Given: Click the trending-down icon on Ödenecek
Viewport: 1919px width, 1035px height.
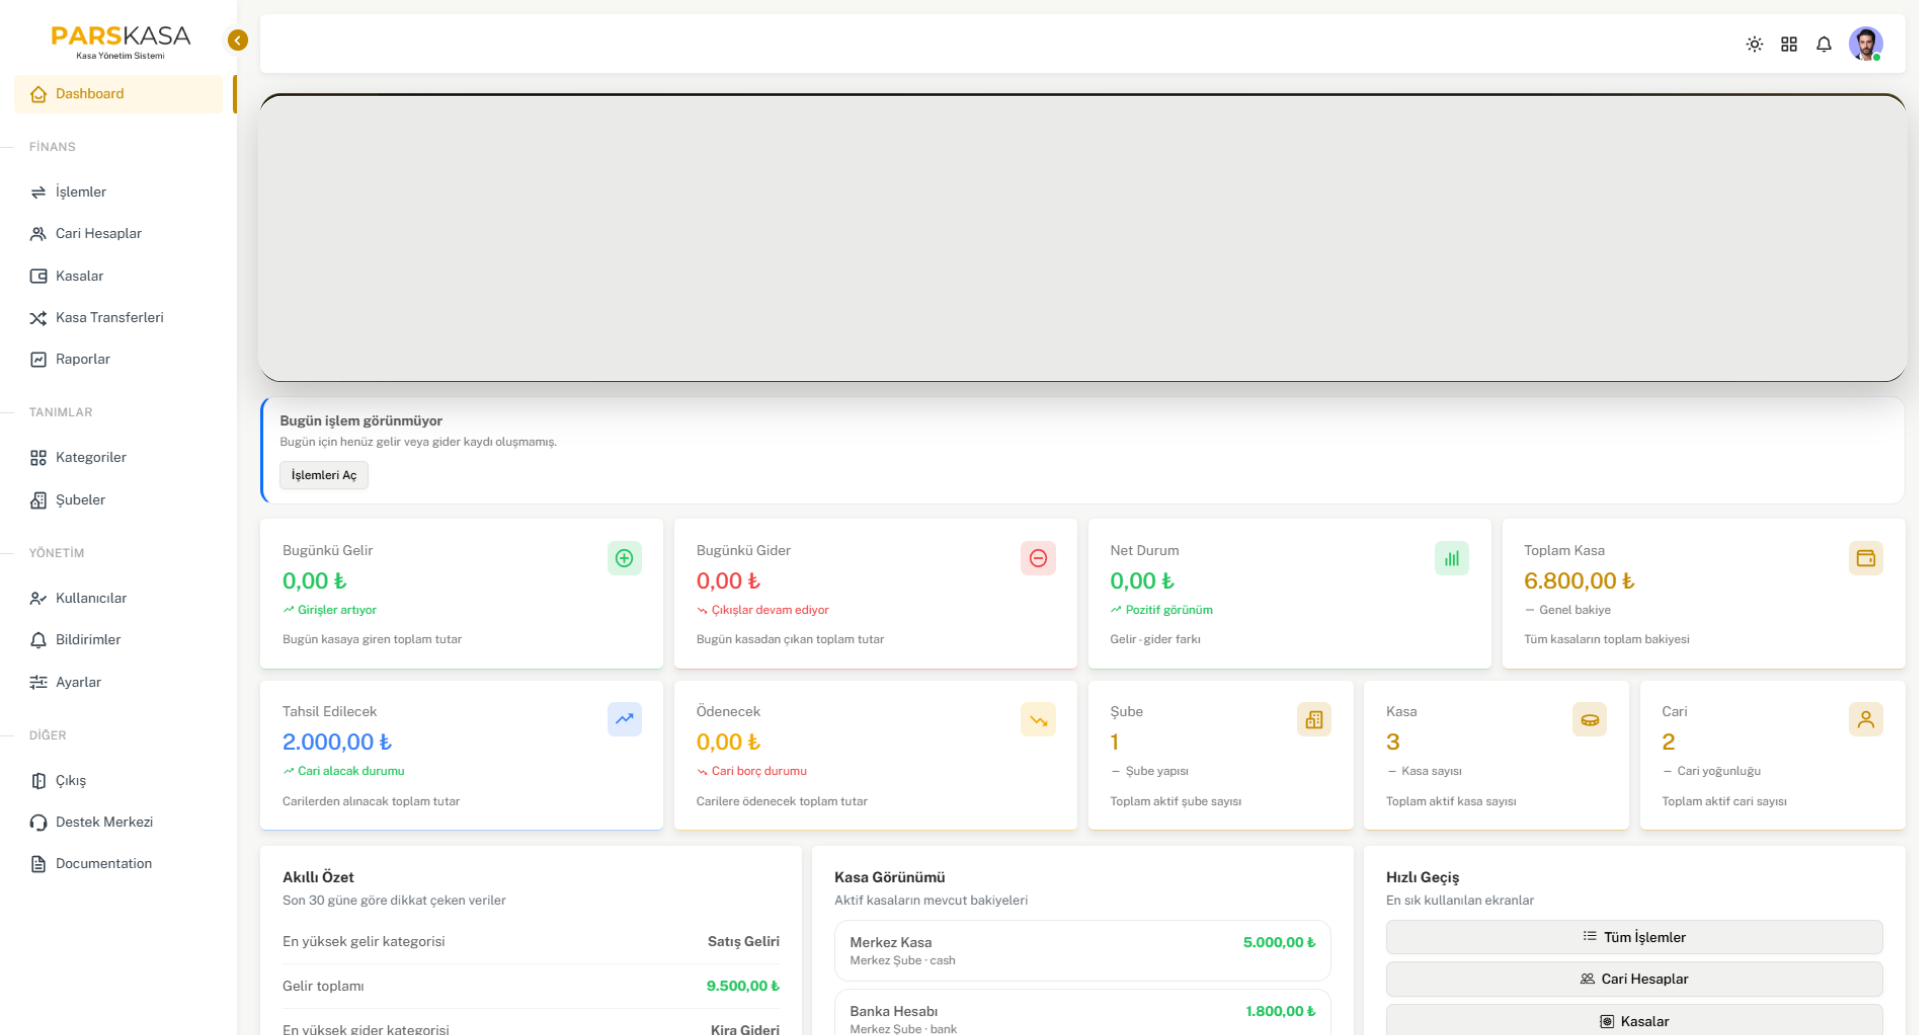Looking at the screenshot, I should 1038,719.
